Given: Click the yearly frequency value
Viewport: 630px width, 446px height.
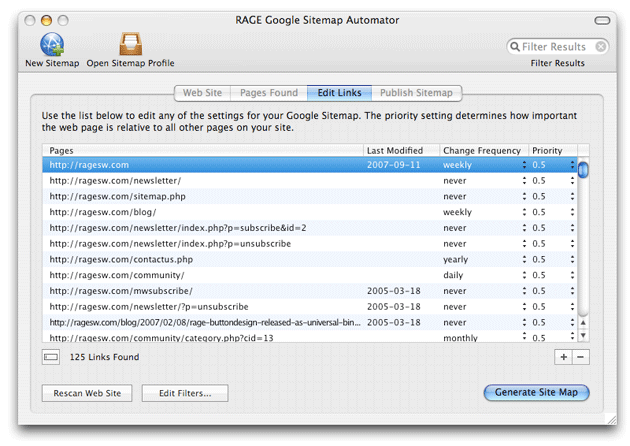Looking at the screenshot, I should tap(455, 260).
